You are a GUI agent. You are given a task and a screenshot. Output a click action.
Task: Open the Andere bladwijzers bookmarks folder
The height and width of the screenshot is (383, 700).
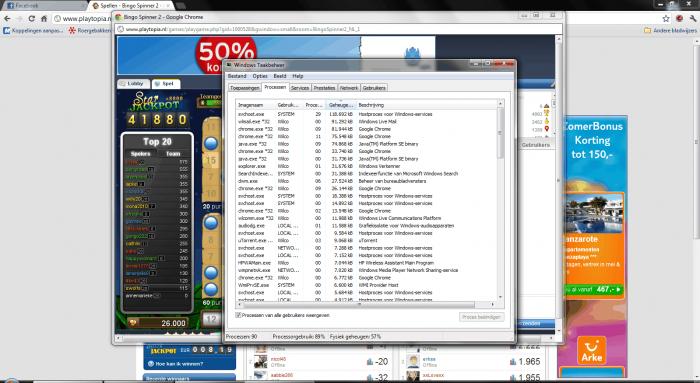click(x=670, y=31)
